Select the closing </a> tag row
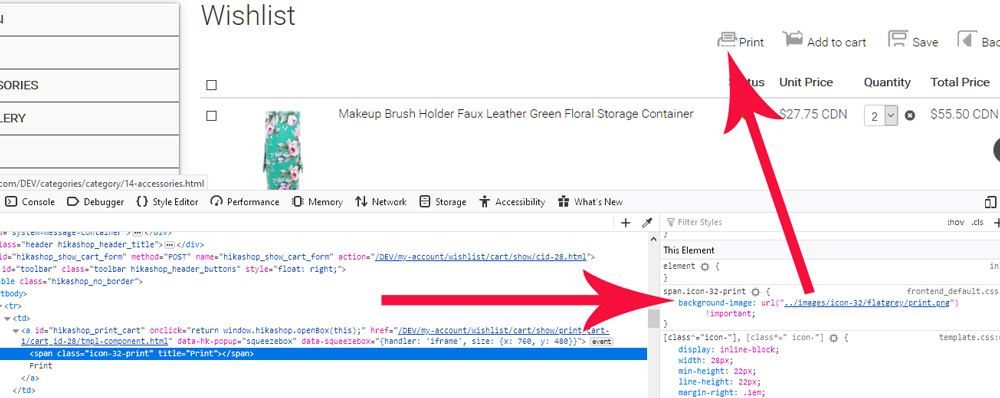This screenshot has width=1000, height=398. click(x=31, y=378)
